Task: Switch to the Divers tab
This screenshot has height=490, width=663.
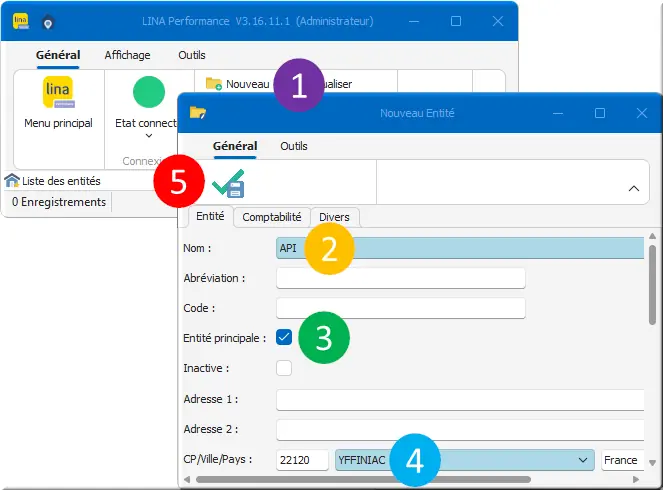Action: click(x=334, y=217)
